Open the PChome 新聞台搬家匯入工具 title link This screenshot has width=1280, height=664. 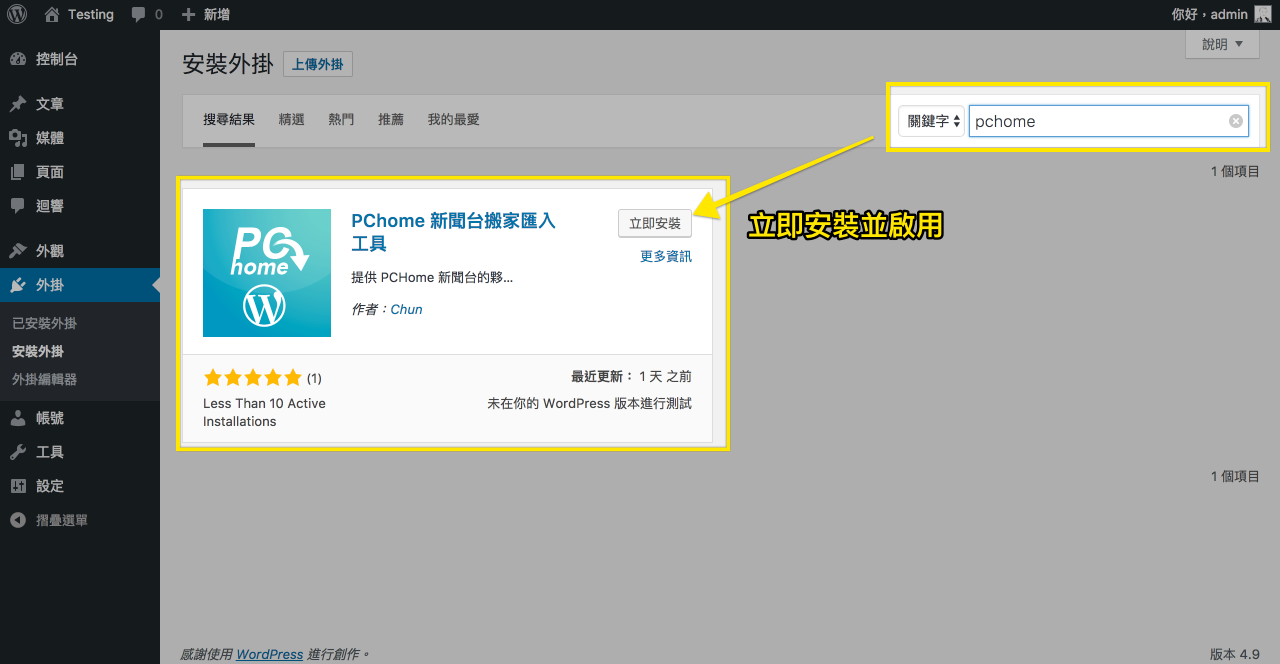coord(453,233)
